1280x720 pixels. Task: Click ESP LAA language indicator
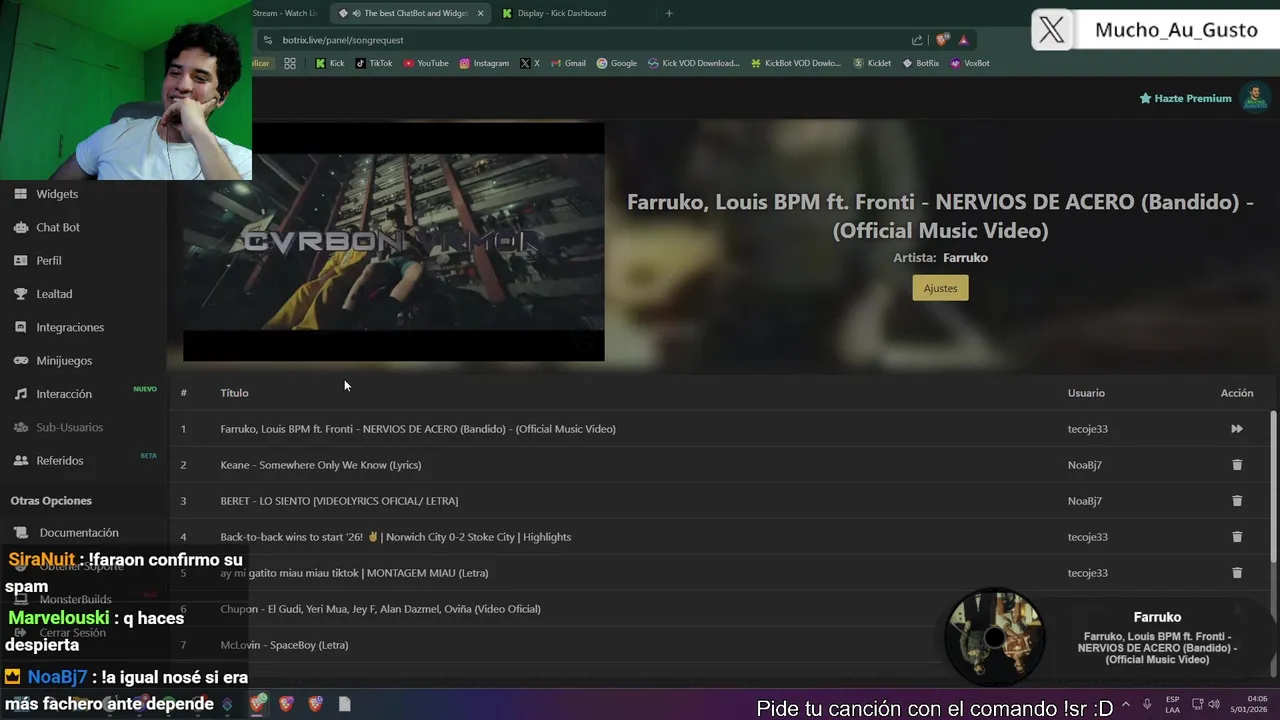(1172, 704)
